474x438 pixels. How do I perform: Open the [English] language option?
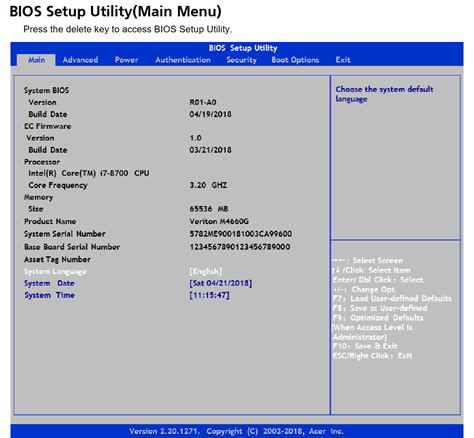click(x=206, y=271)
